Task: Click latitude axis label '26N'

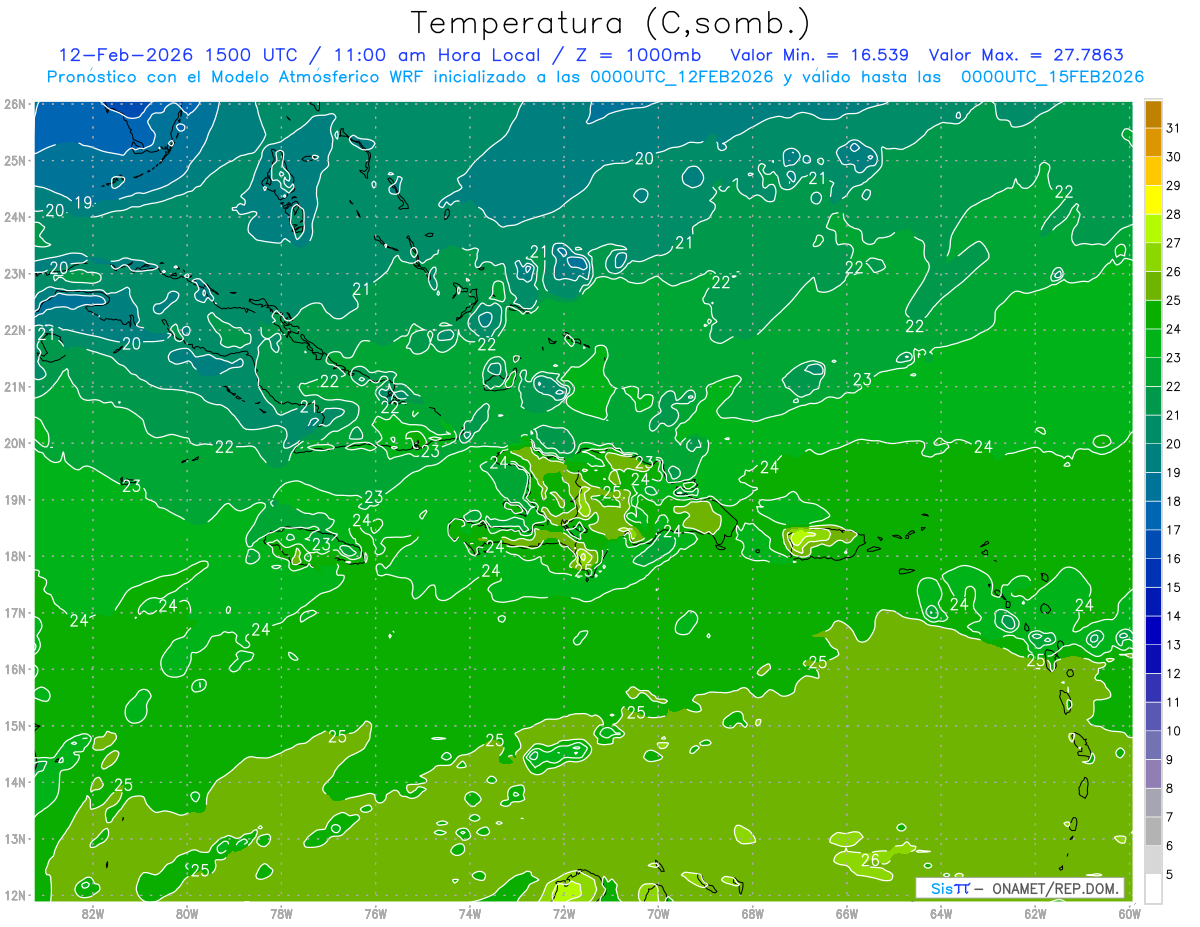Action: coord(15,104)
